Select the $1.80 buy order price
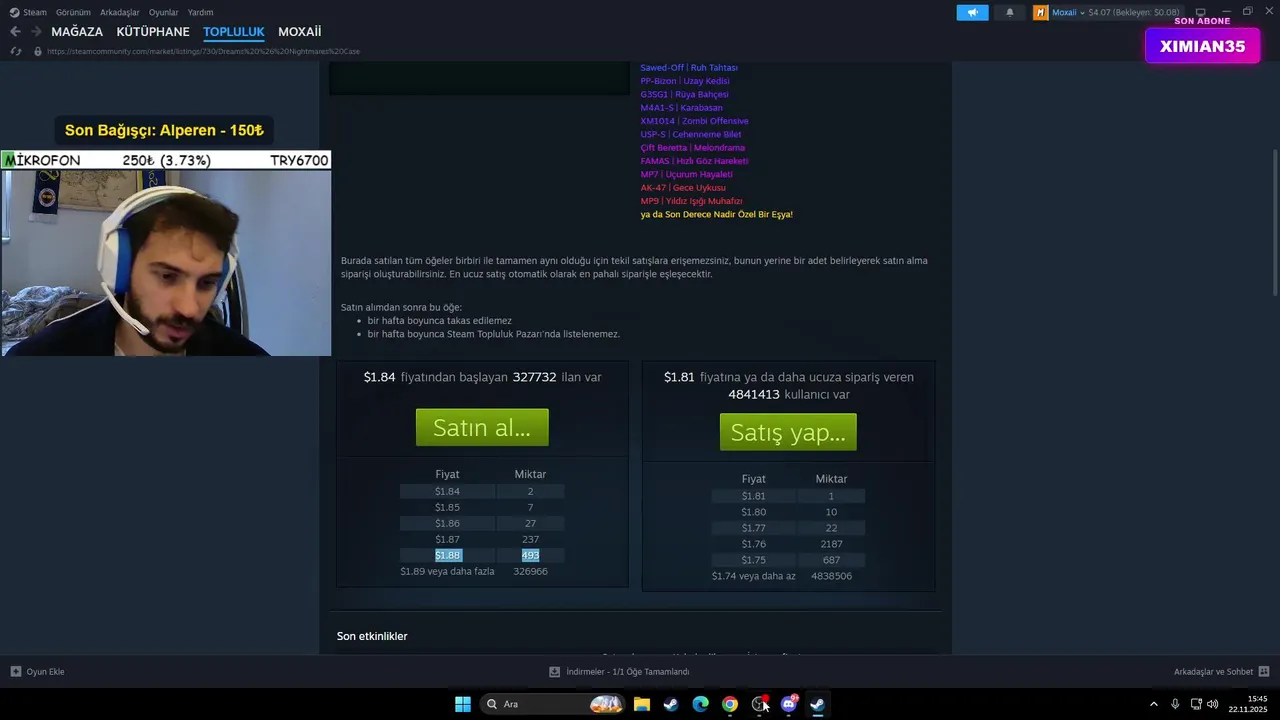The image size is (1280, 720). pos(753,512)
